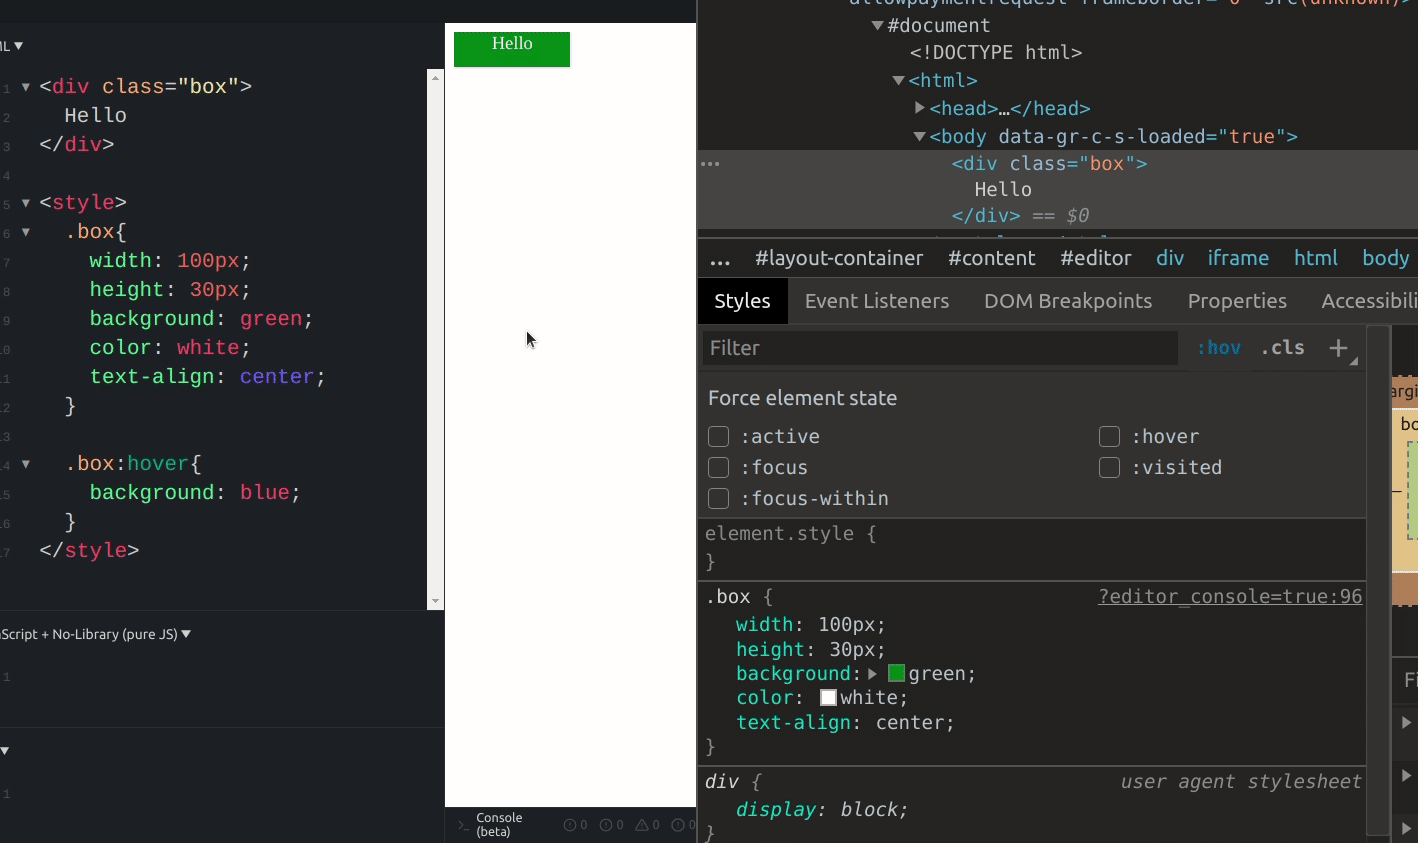Image resolution: width=1418 pixels, height=843 pixels.
Task: Click the white color swatch next to color
Action: tap(828, 698)
